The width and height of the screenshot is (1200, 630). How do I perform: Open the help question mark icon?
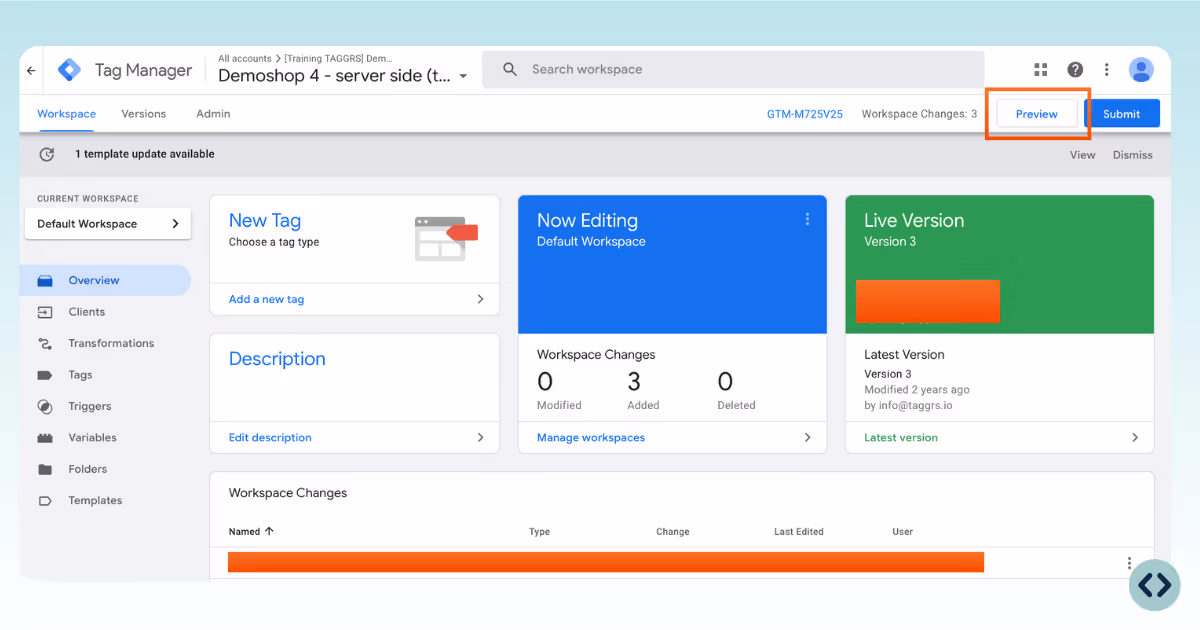click(x=1075, y=69)
